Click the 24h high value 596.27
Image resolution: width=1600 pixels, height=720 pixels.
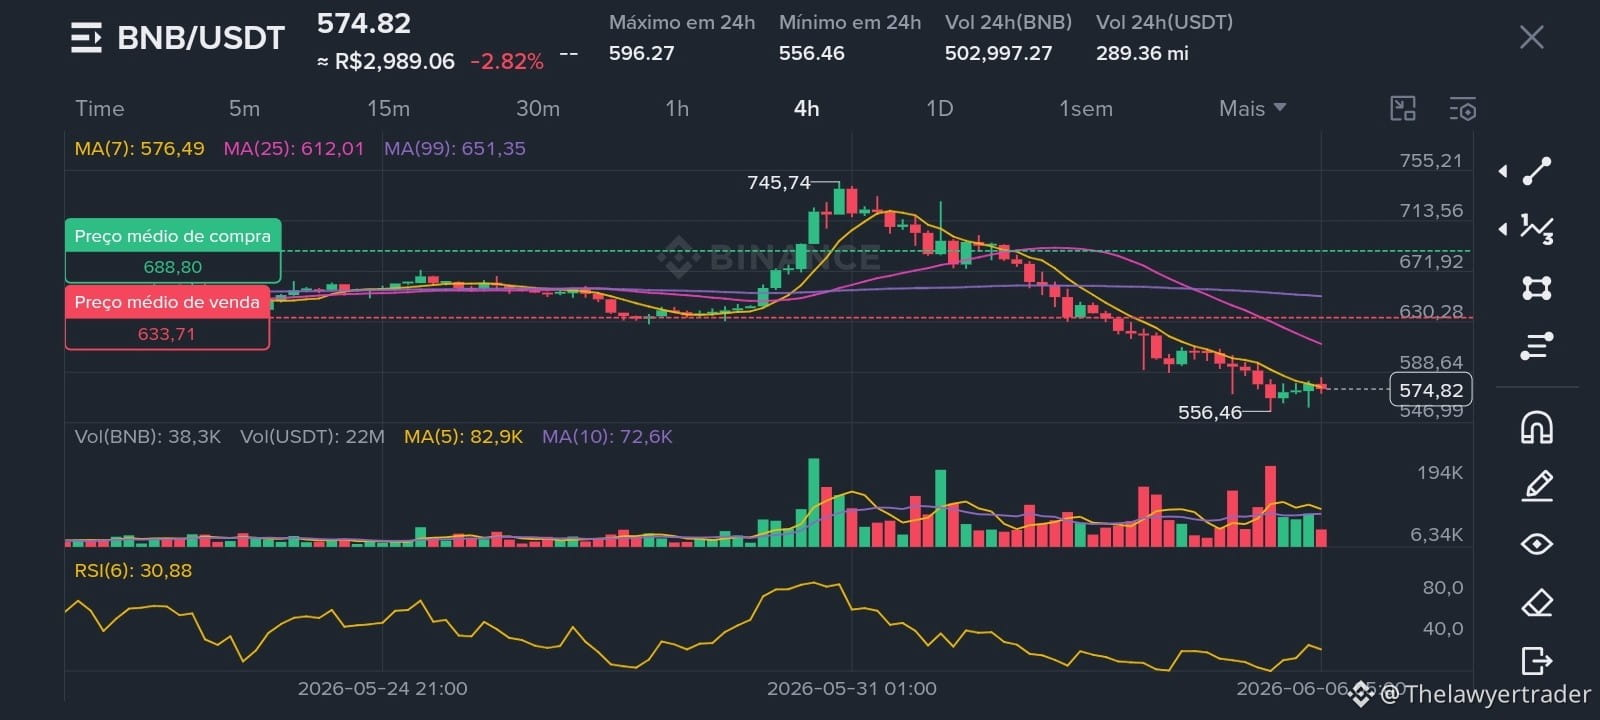(x=642, y=54)
